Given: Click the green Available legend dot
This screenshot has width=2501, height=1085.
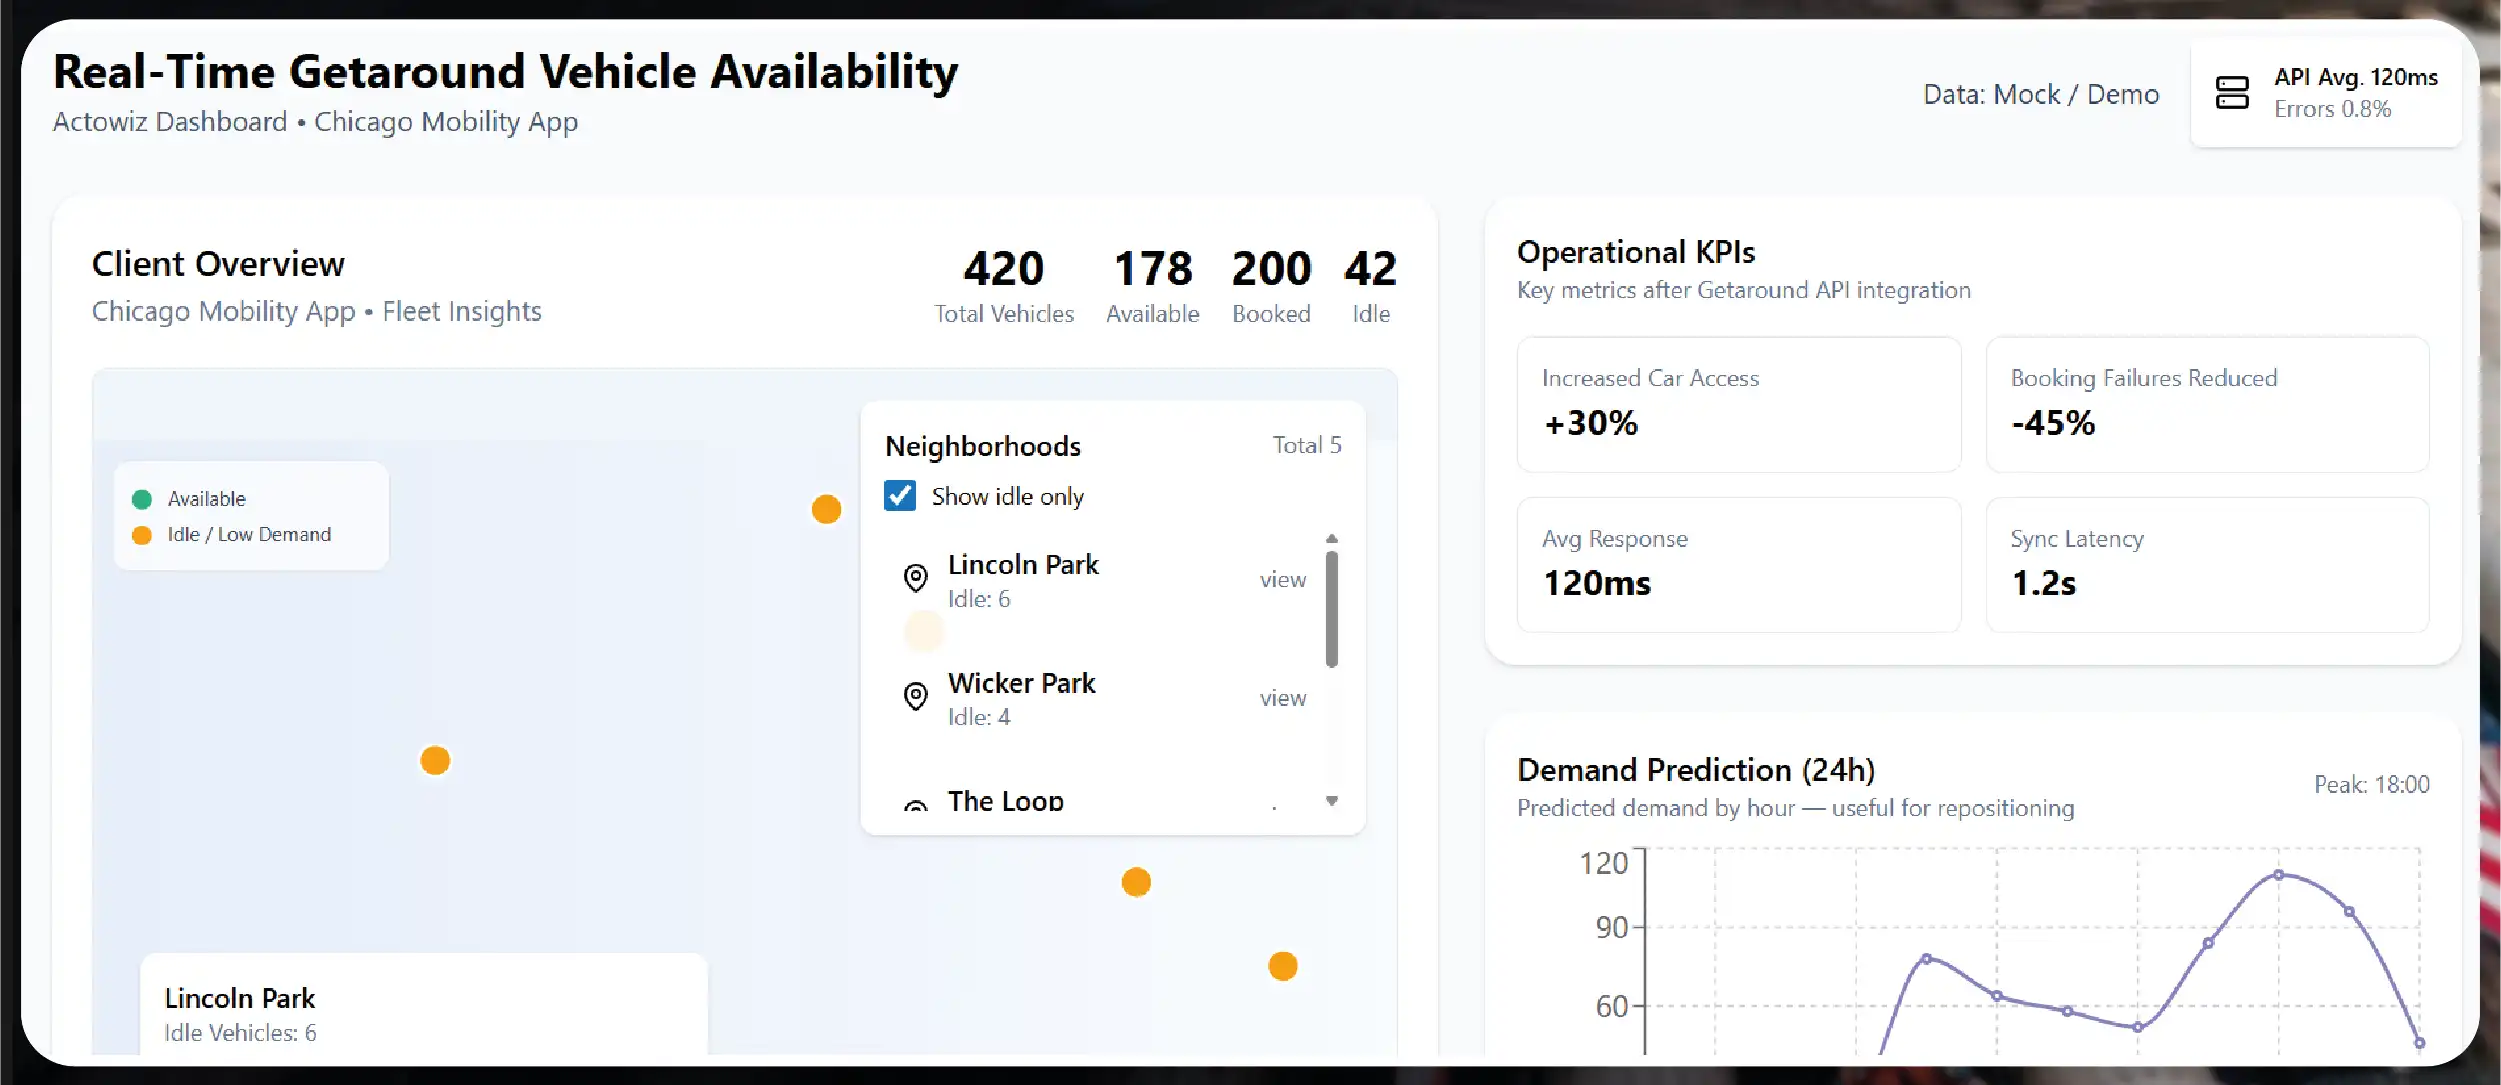Looking at the screenshot, I should pos(142,499).
